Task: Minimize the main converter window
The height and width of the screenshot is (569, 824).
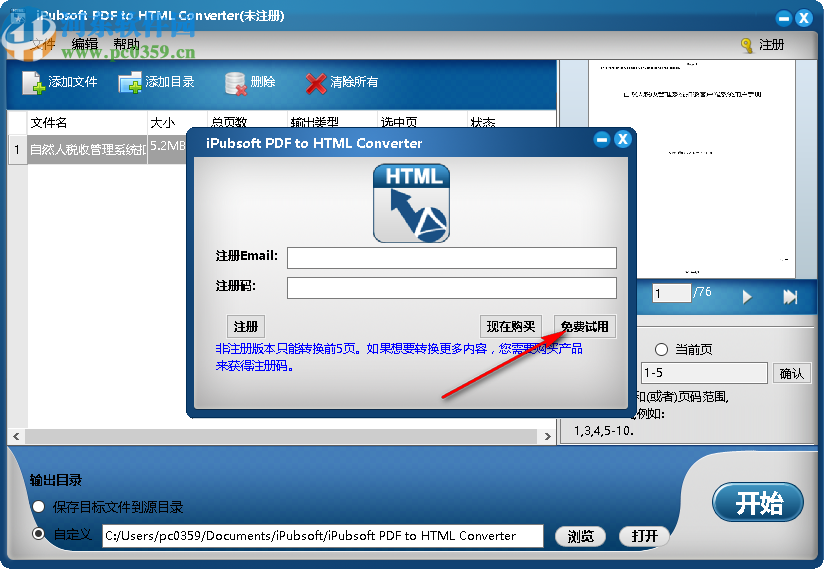Action: (x=784, y=18)
